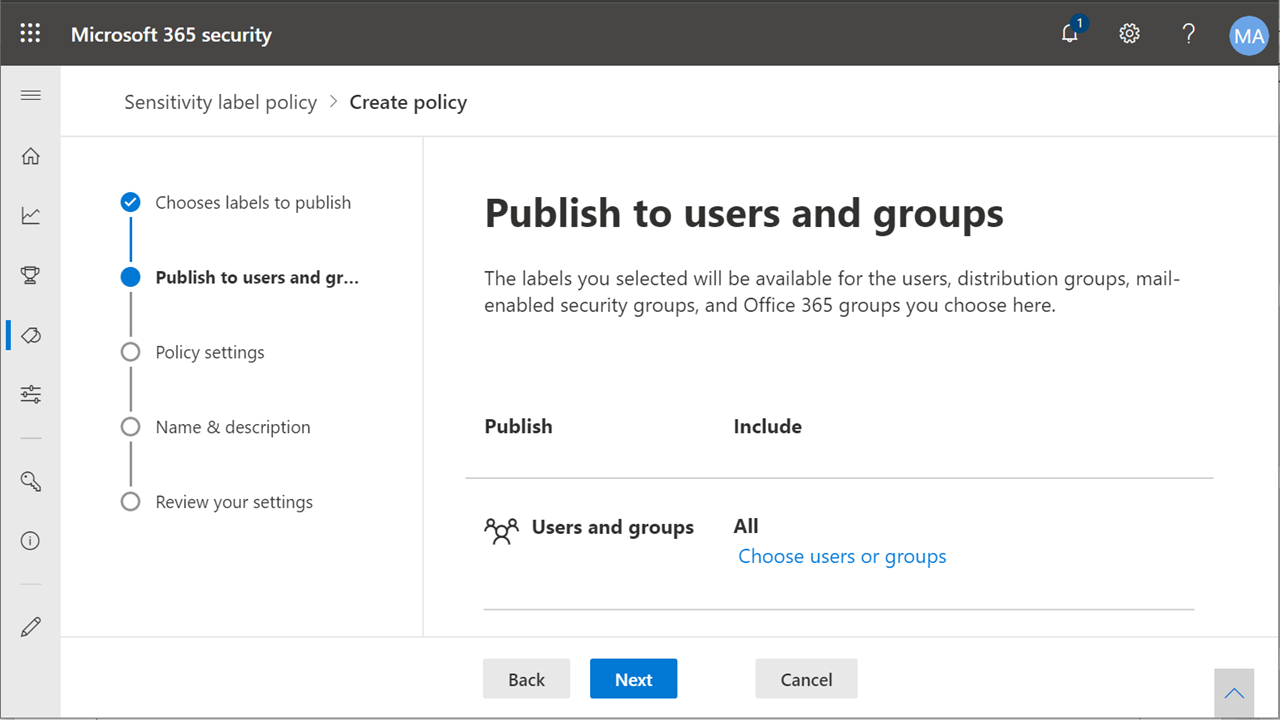Click the Back button
The height and width of the screenshot is (720, 1280).
[526, 679]
